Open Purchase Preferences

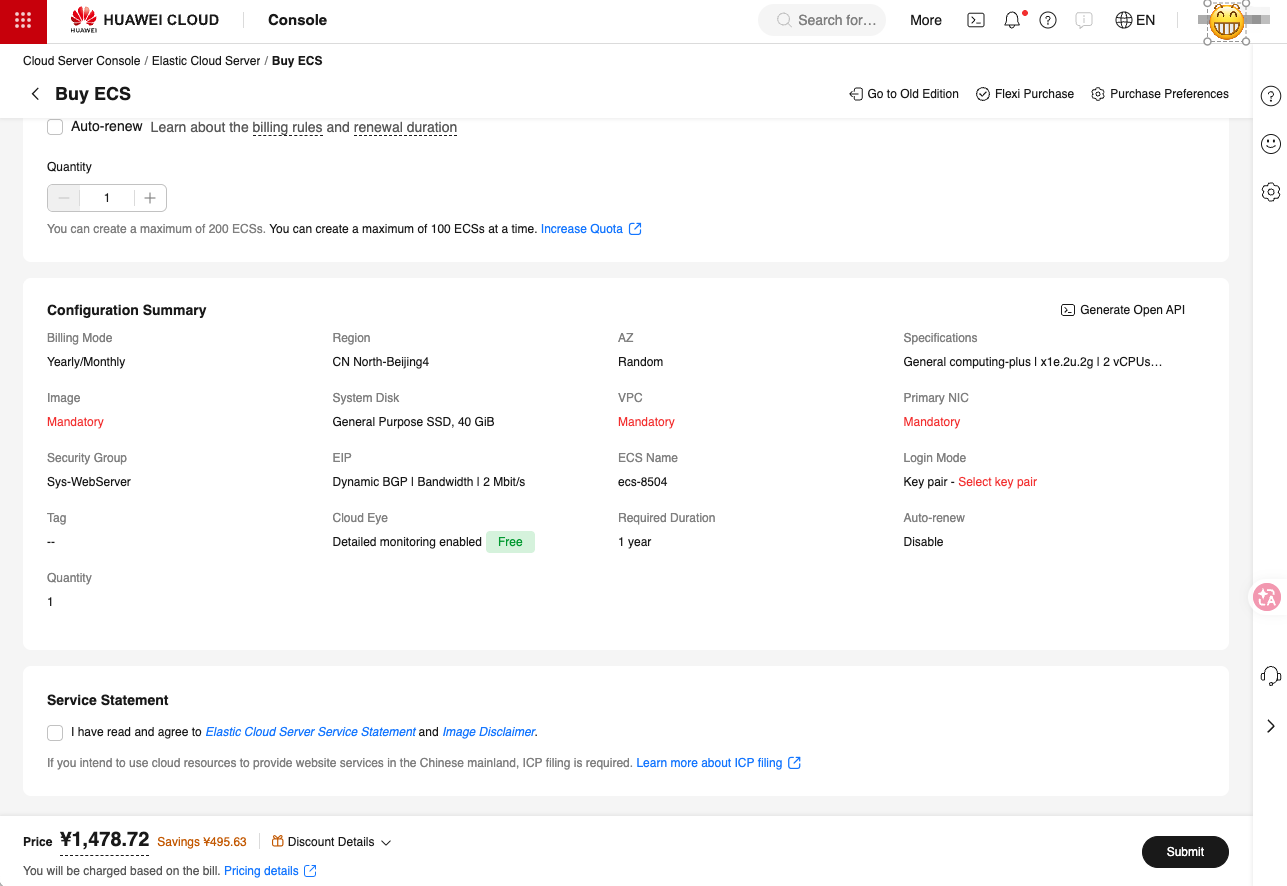coord(1160,94)
